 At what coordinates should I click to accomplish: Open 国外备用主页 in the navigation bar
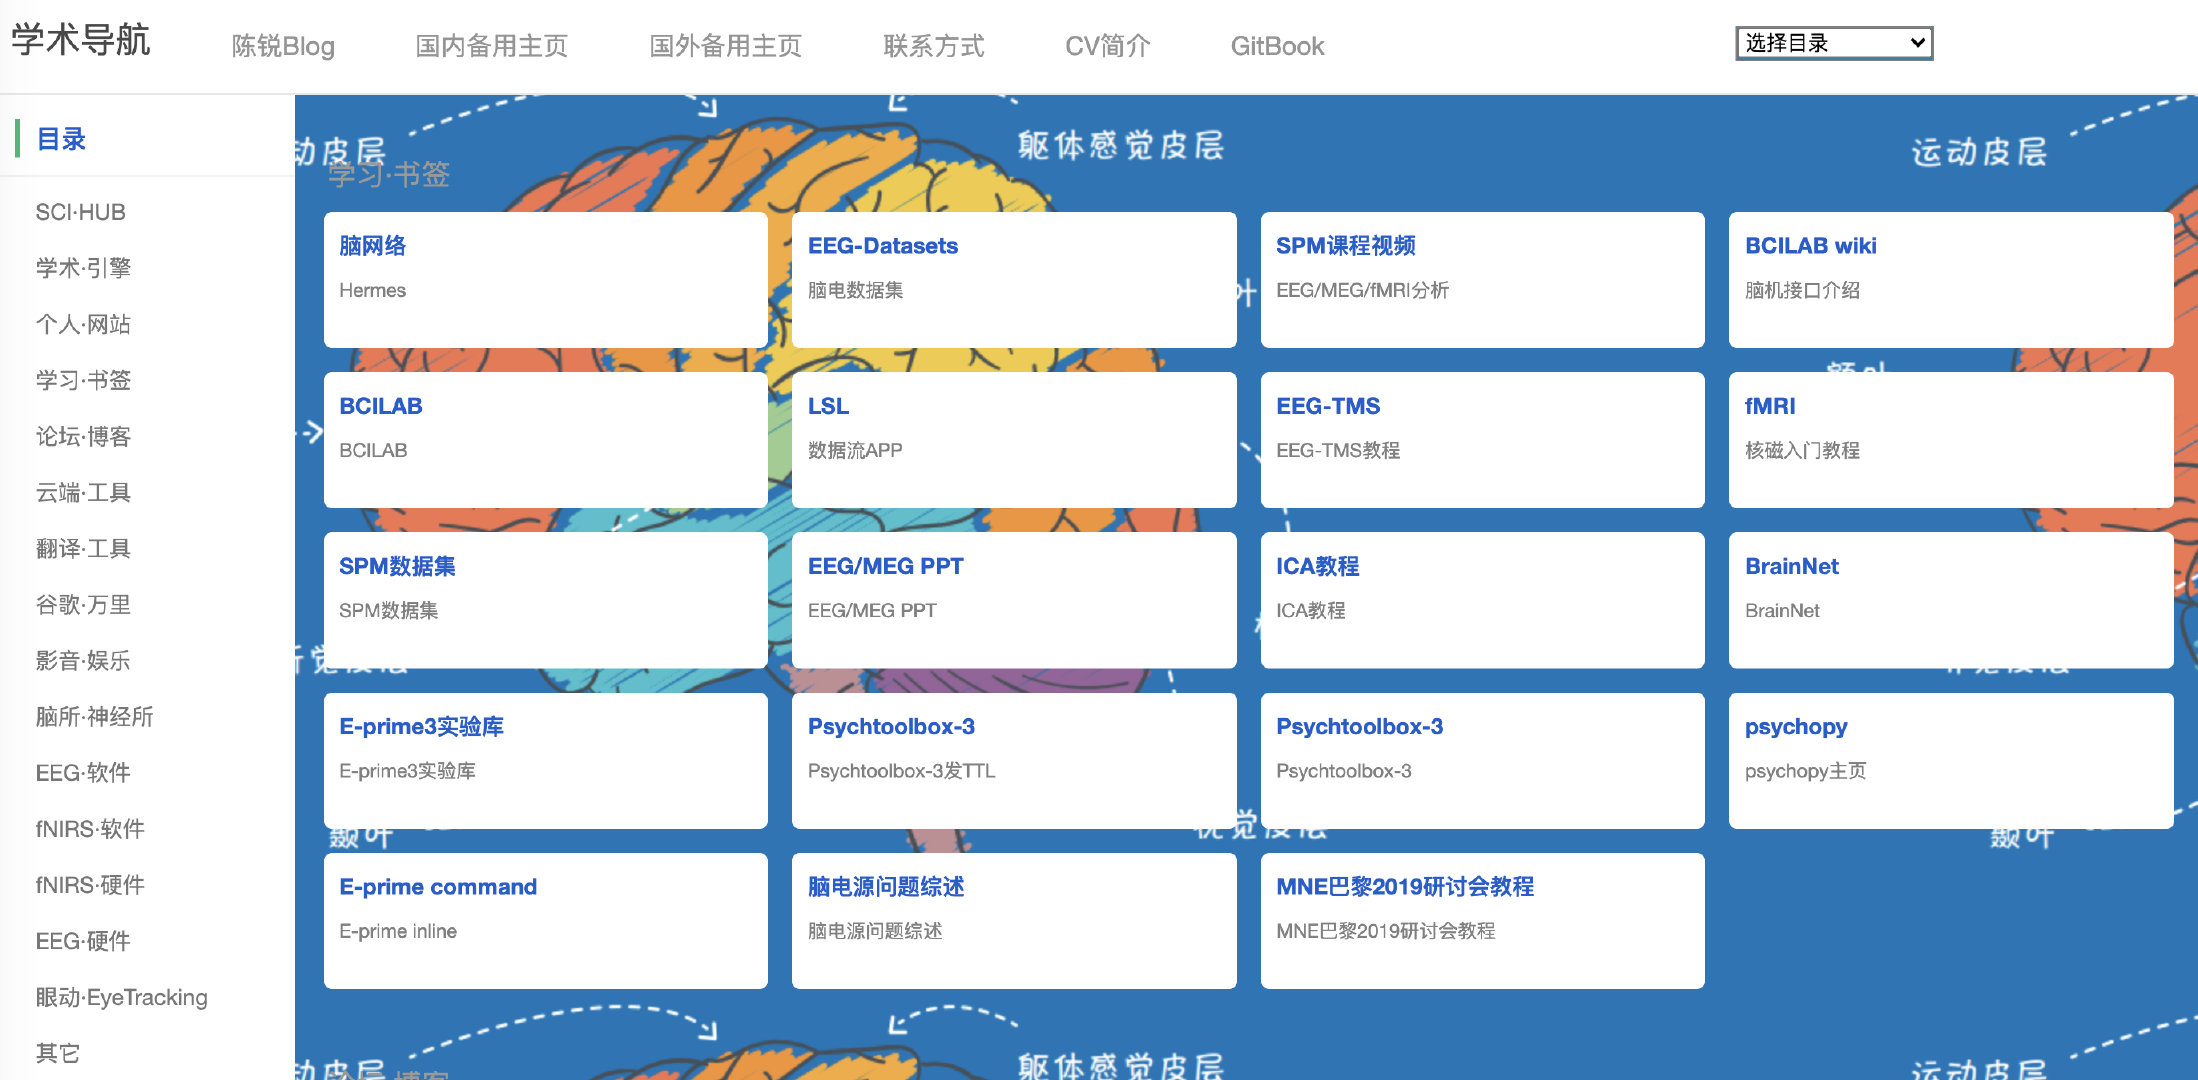pos(726,45)
